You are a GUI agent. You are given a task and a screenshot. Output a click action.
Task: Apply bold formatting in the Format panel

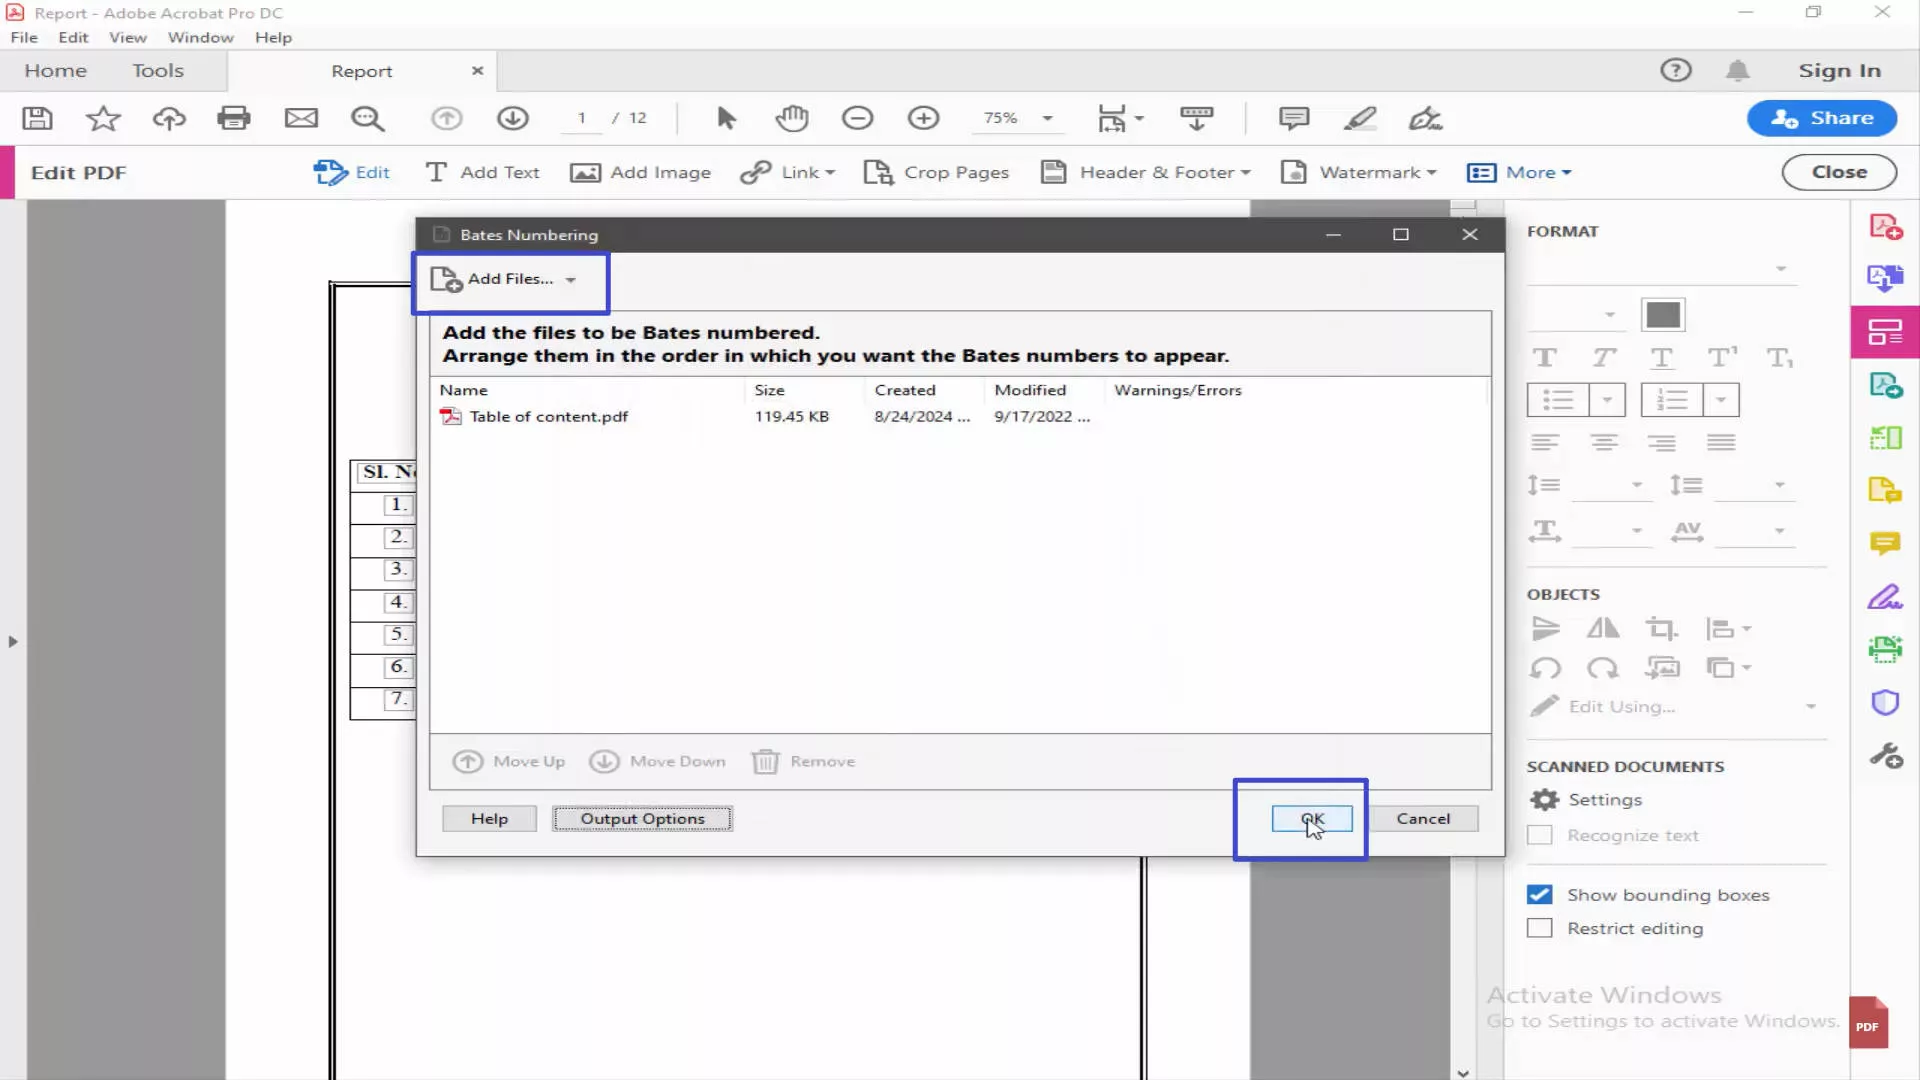point(1545,357)
